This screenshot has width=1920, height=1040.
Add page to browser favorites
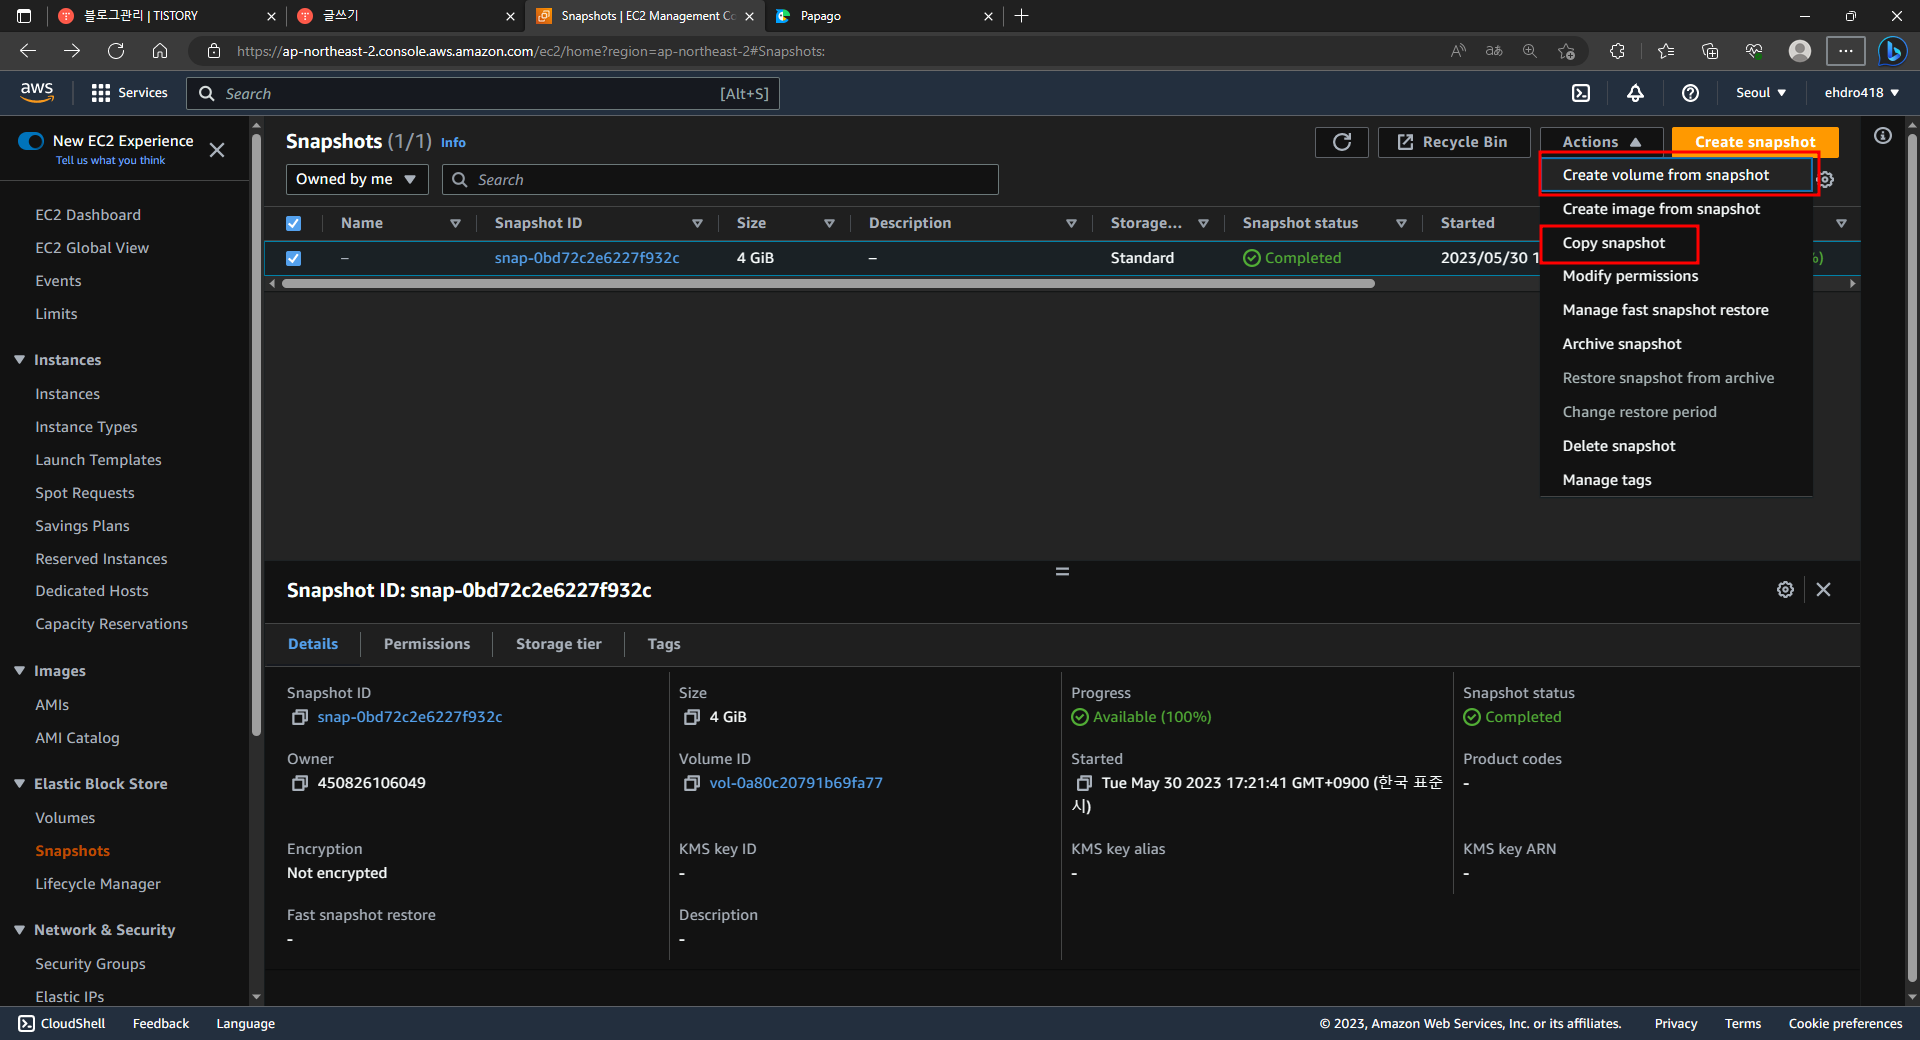pos(1567,51)
